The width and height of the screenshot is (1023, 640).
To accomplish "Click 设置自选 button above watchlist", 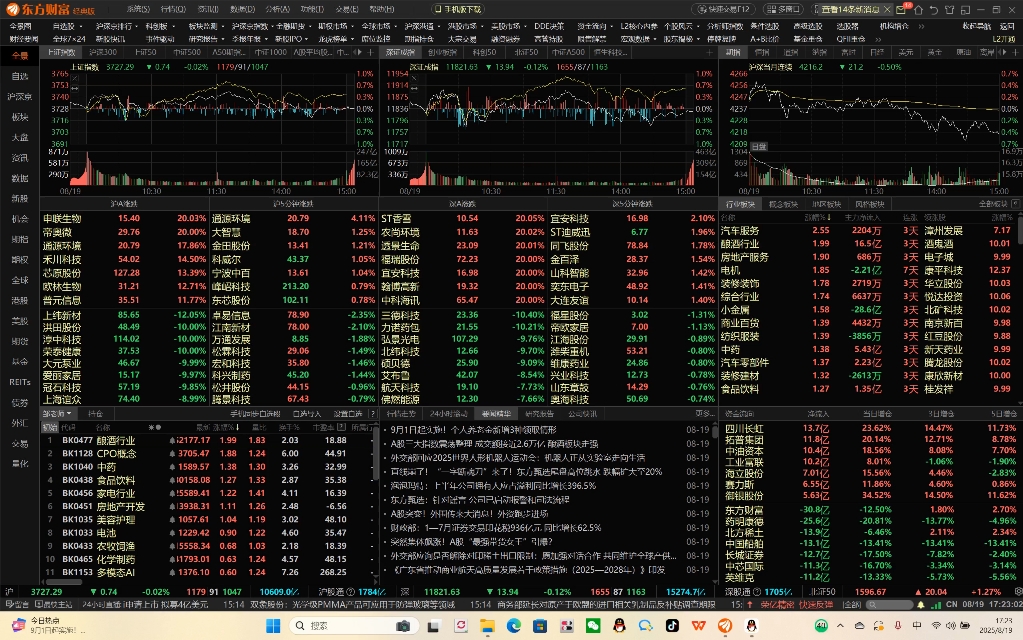I will [348, 414].
